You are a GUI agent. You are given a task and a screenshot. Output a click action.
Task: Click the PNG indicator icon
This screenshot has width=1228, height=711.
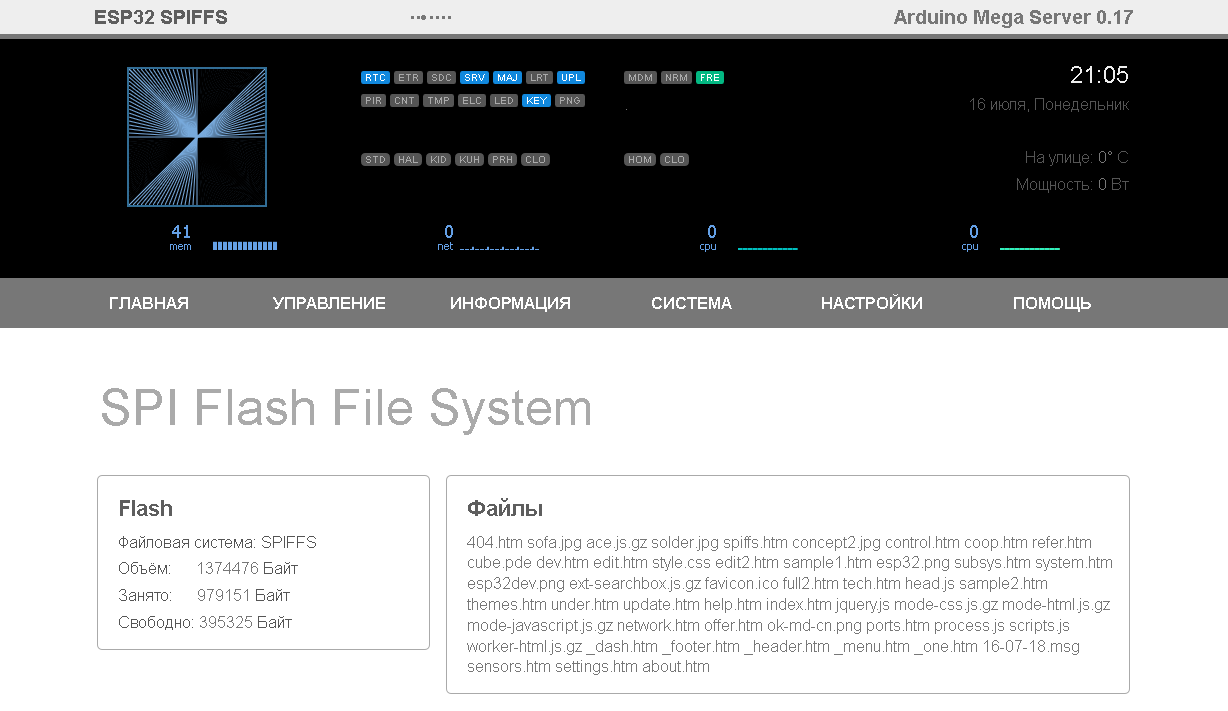[x=569, y=100]
